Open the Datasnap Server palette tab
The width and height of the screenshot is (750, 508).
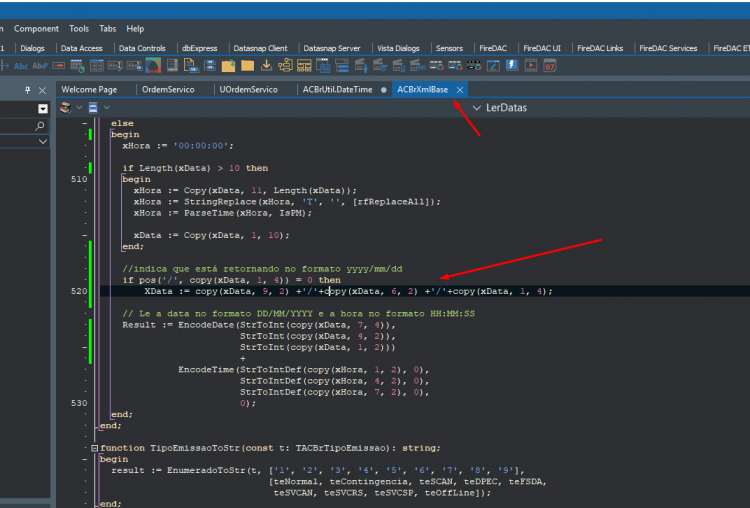click(x=331, y=48)
